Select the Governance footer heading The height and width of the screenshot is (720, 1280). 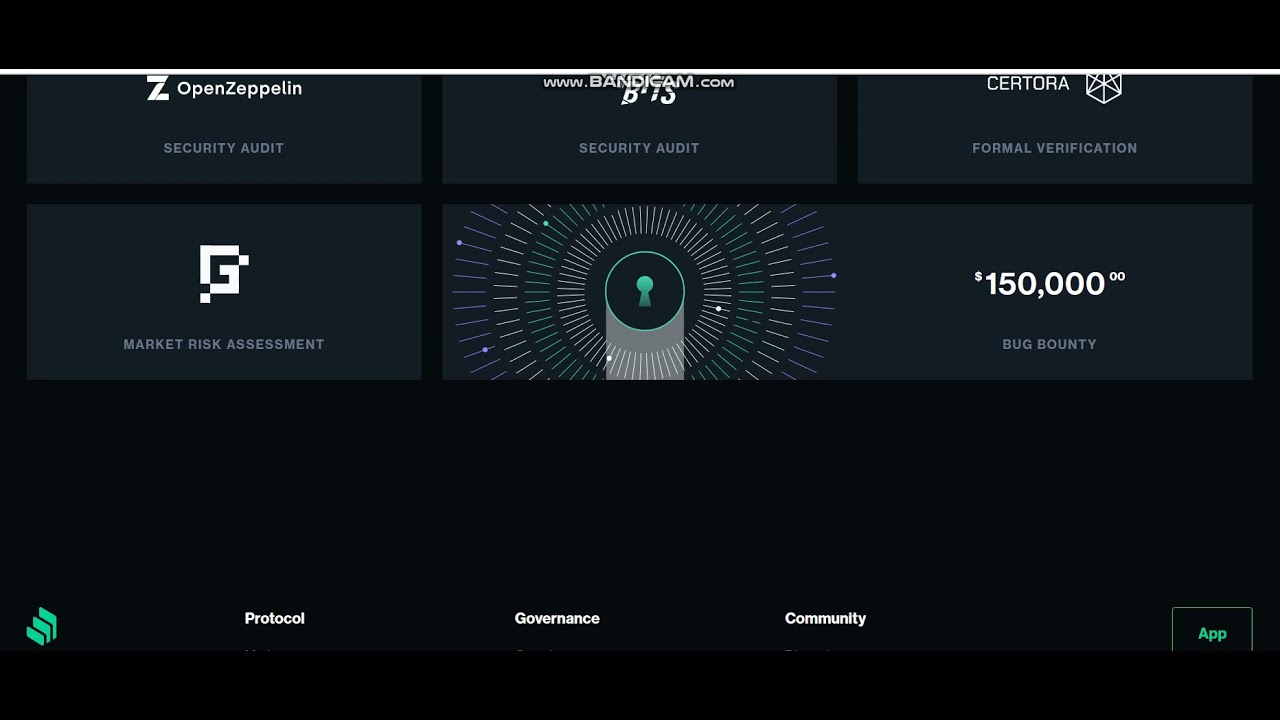point(557,618)
